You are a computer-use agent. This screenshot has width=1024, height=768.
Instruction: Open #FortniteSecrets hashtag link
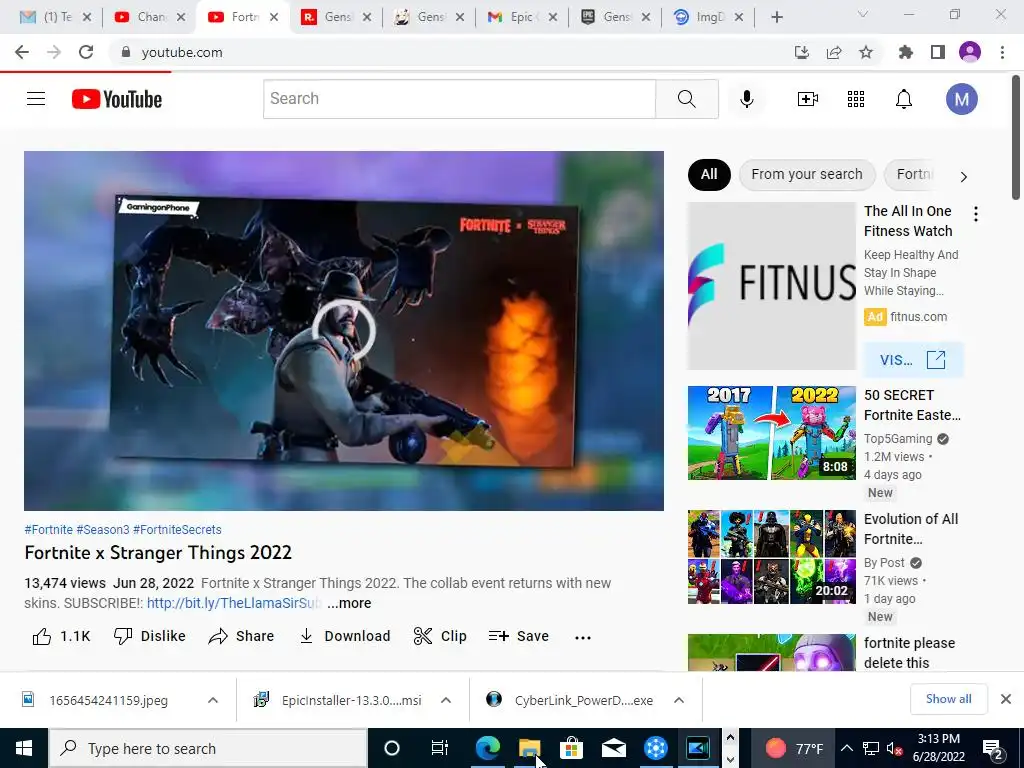tap(177, 530)
